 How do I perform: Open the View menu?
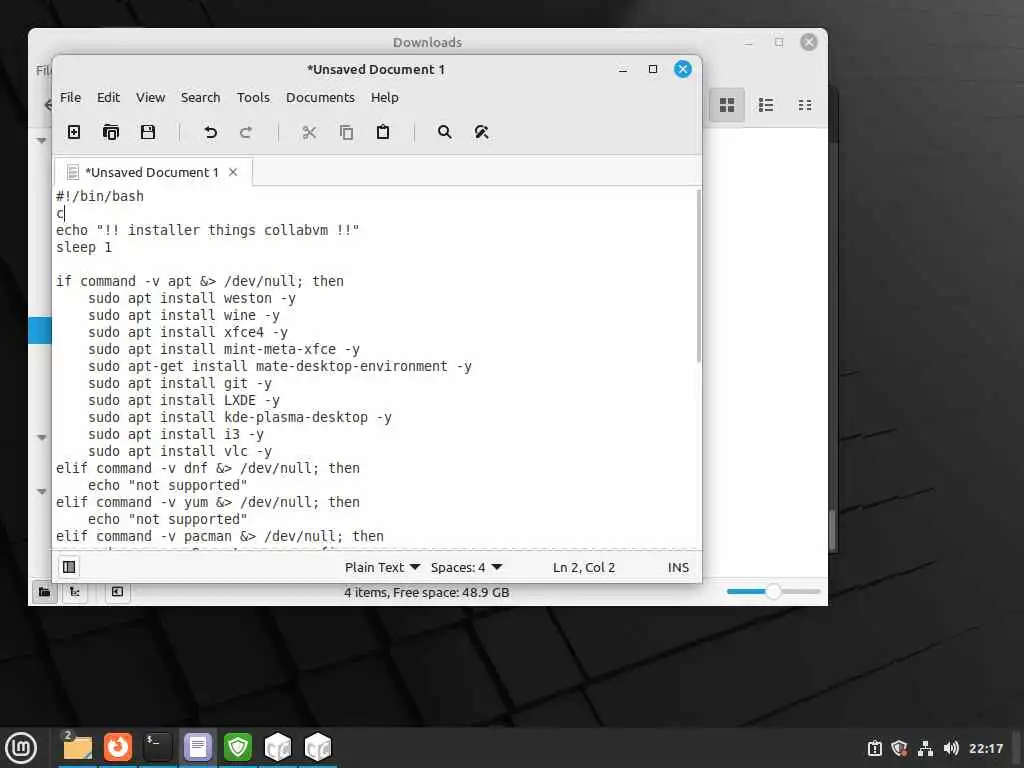coord(150,97)
